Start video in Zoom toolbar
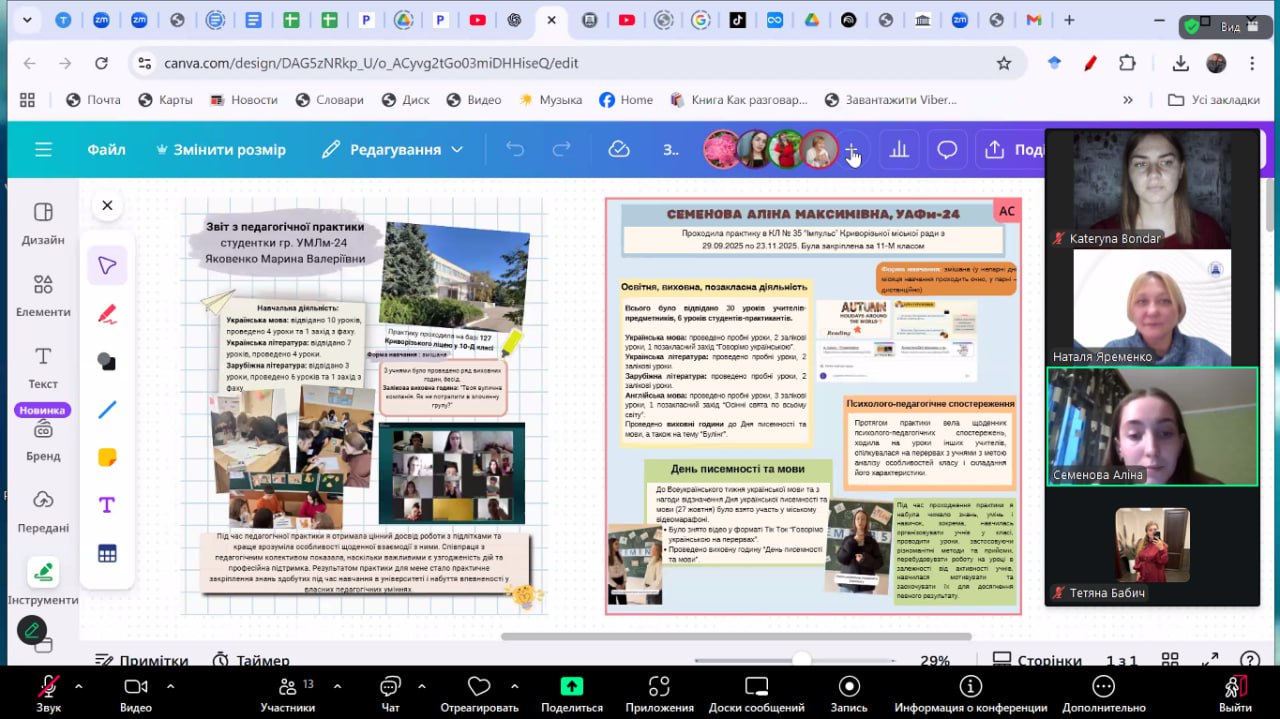The width and height of the screenshot is (1280, 719). click(x=135, y=687)
